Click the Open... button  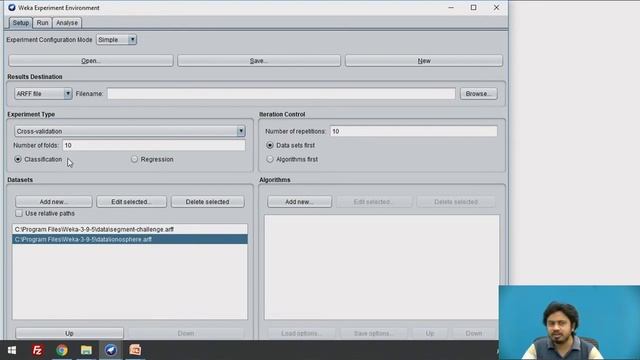click(91, 60)
